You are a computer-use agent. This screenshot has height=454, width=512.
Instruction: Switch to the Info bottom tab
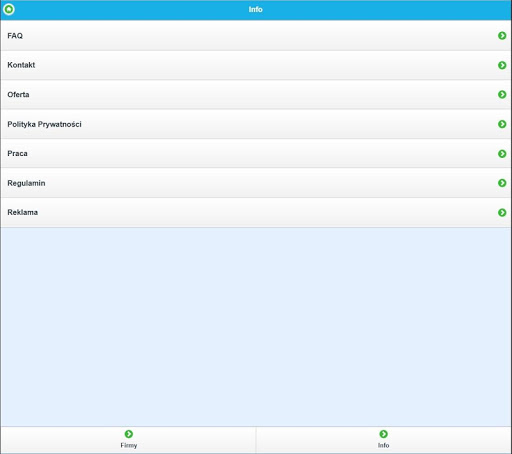click(x=384, y=440)
